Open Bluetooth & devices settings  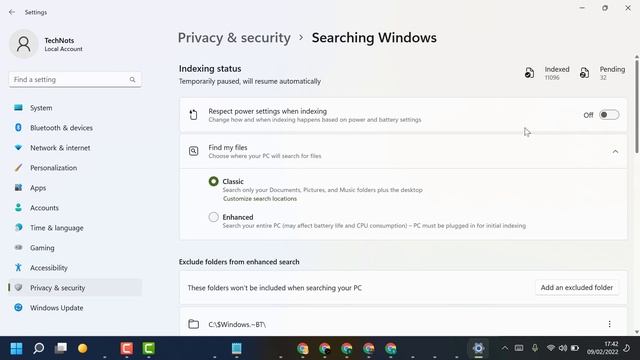(x=75, y=128)
